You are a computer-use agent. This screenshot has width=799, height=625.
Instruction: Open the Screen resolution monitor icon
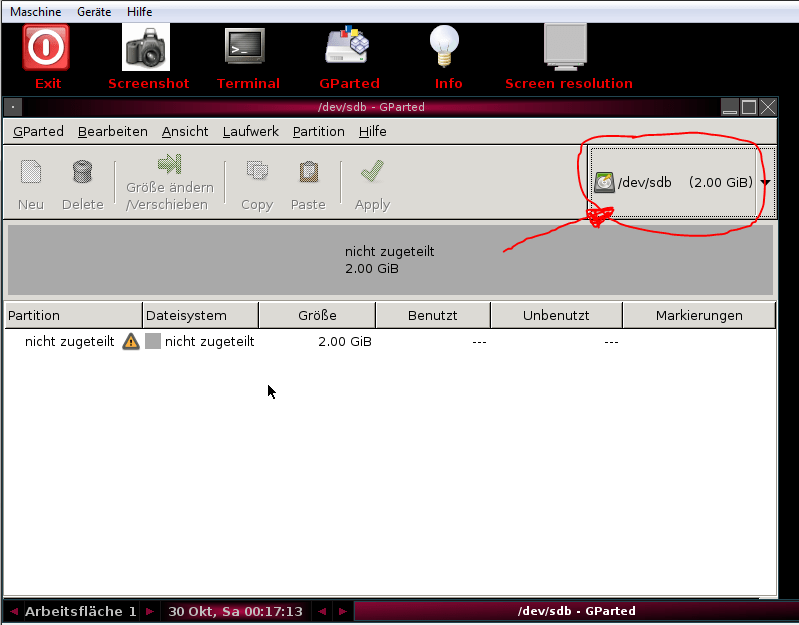(x=565, y=47)
